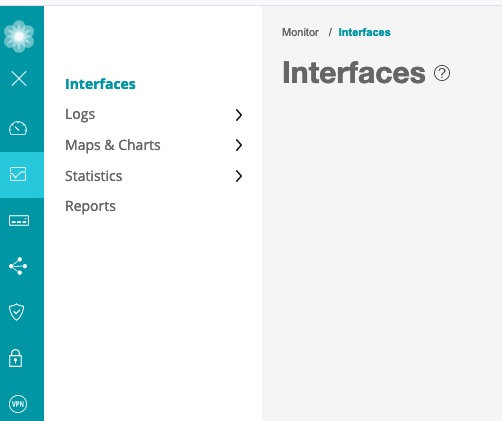
Task: Expand the Logs submenu chevron
Action: click(239, 115)
